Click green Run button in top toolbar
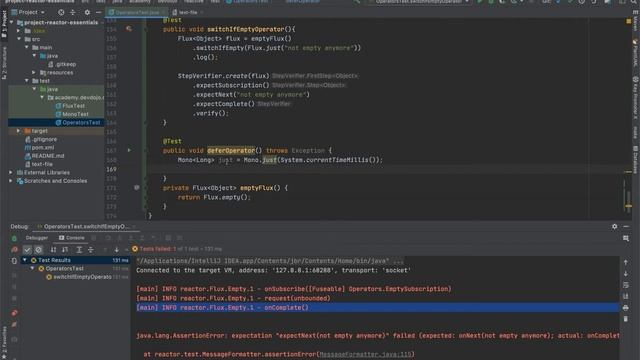The image size is (640, 360). pos(480,2)
